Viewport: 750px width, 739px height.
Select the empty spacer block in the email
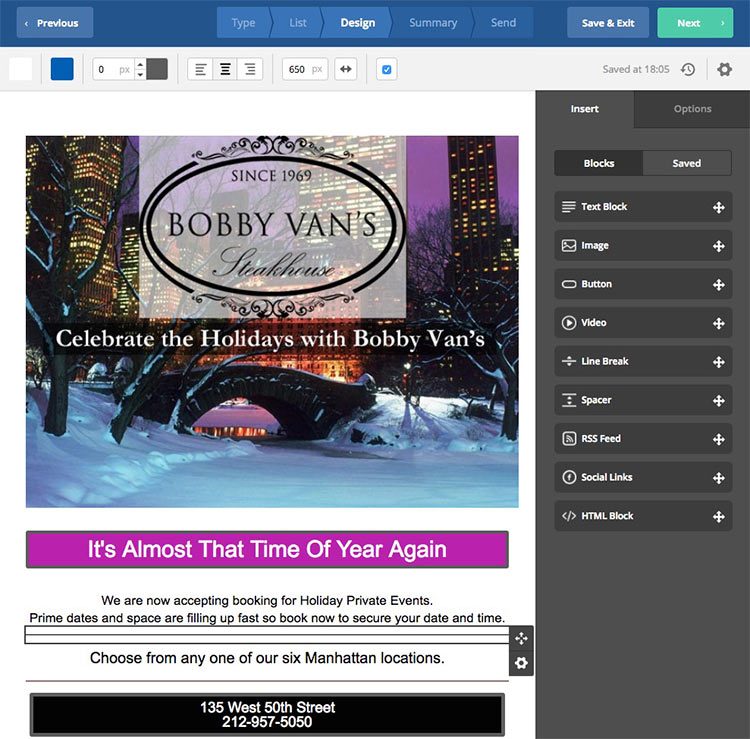point(267,635)
